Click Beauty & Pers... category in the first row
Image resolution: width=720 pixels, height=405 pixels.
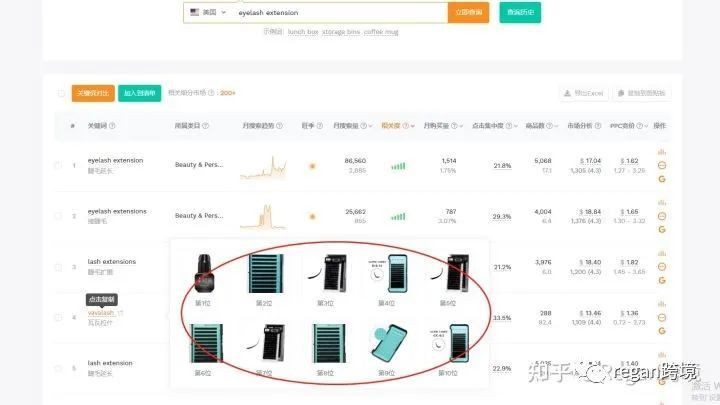(x=199, y=164)
